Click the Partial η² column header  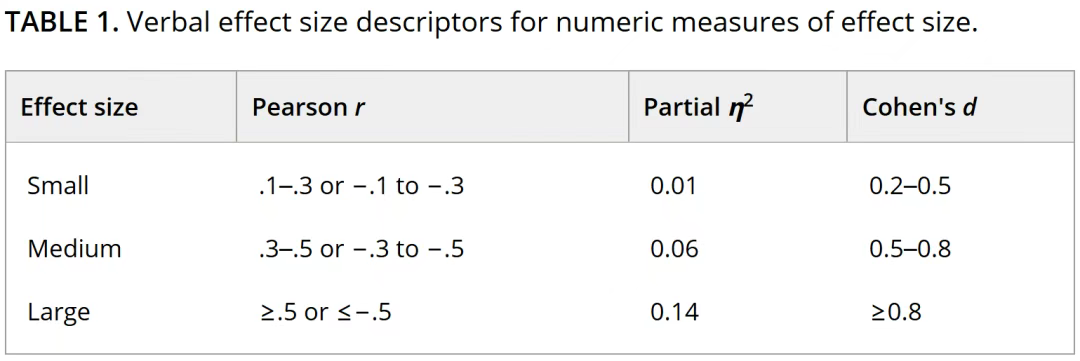698,107
